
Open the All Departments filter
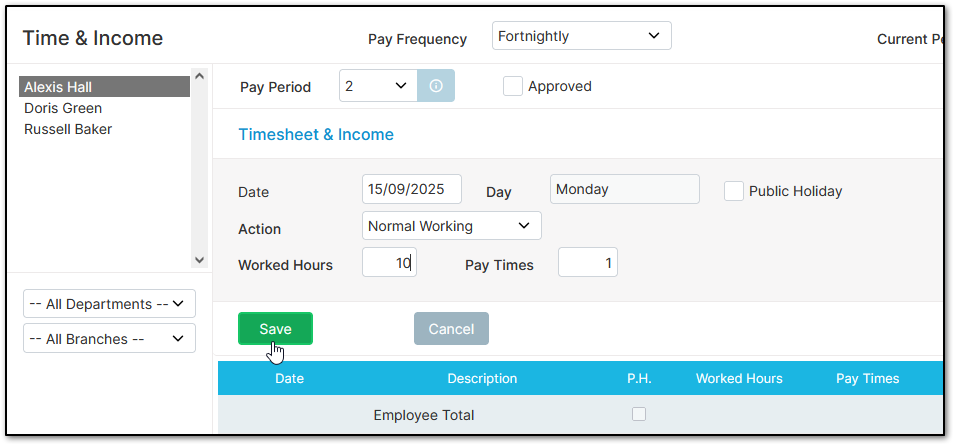(109, 304)
